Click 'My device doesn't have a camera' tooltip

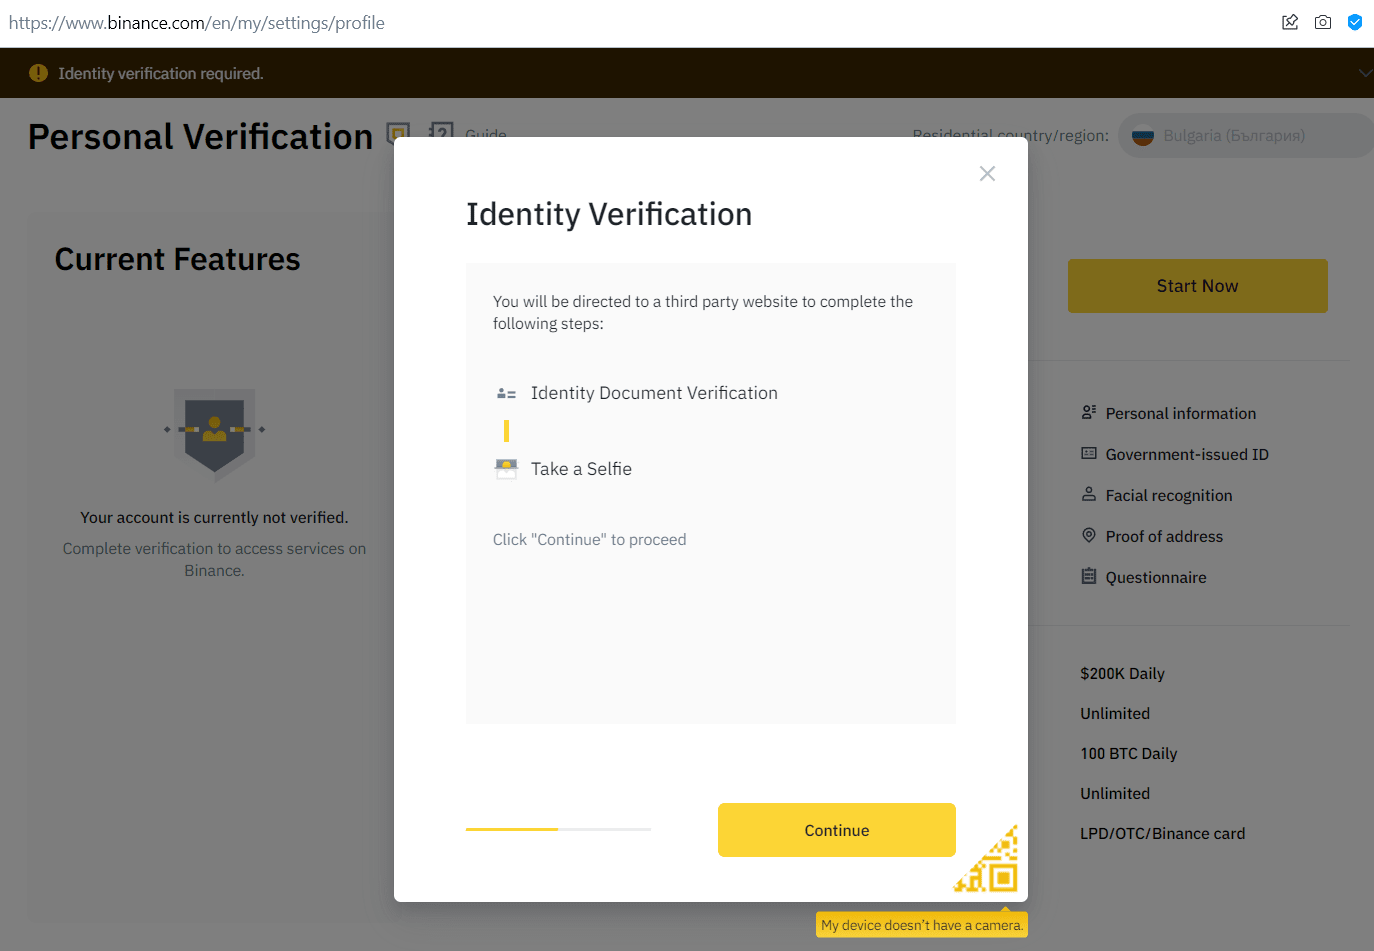point(921,925)
